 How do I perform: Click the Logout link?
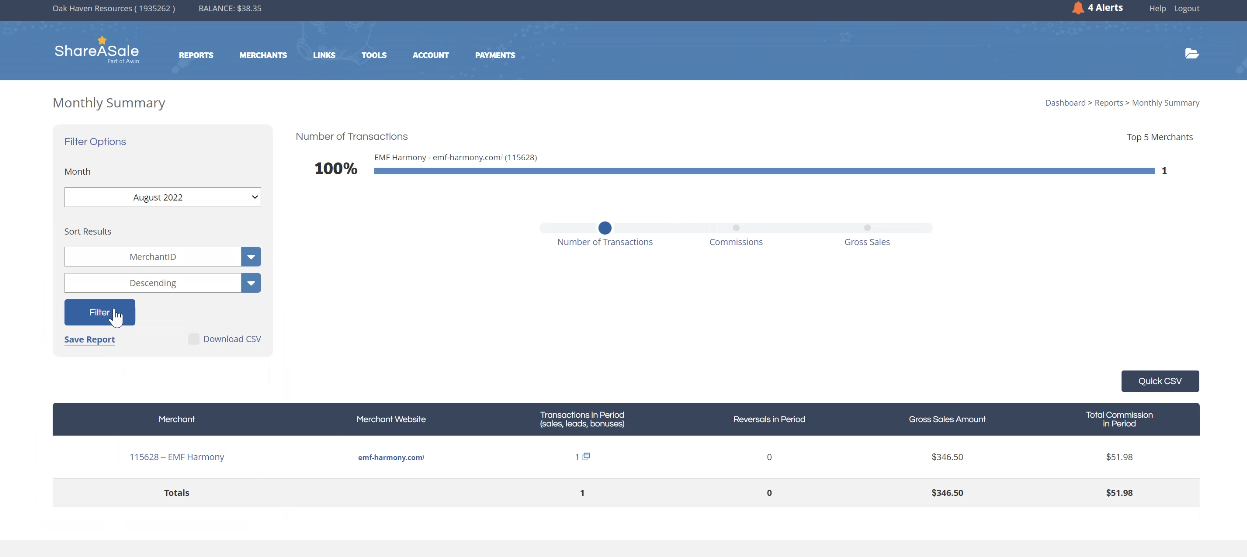[1186, 8]
